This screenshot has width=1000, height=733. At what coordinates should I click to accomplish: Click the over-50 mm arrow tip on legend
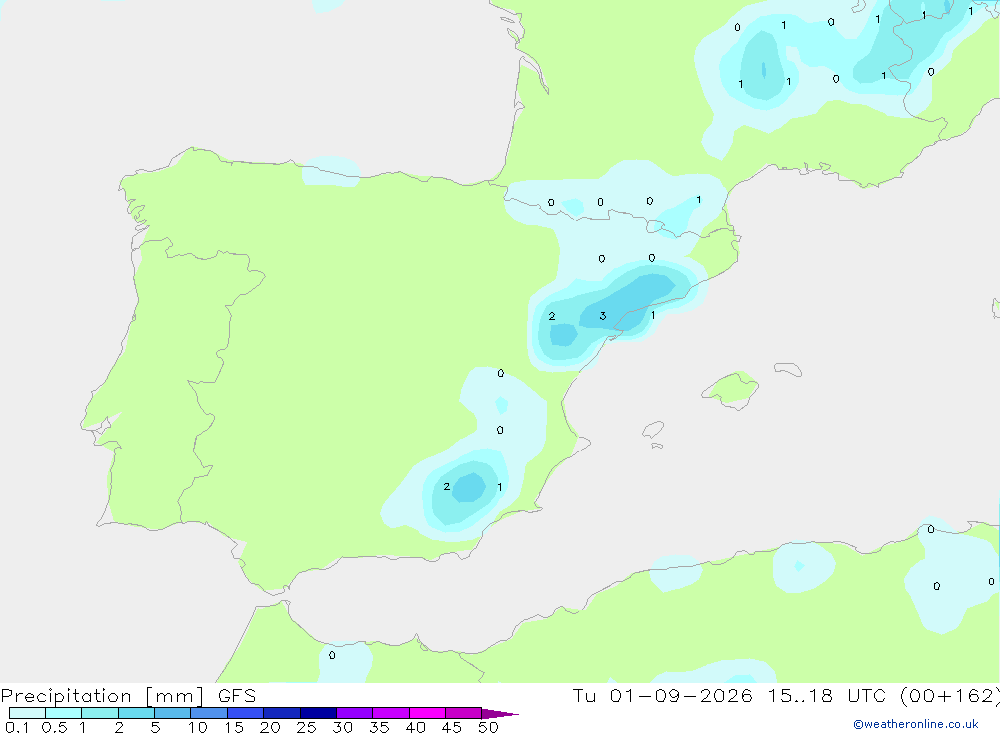point(500,713)
